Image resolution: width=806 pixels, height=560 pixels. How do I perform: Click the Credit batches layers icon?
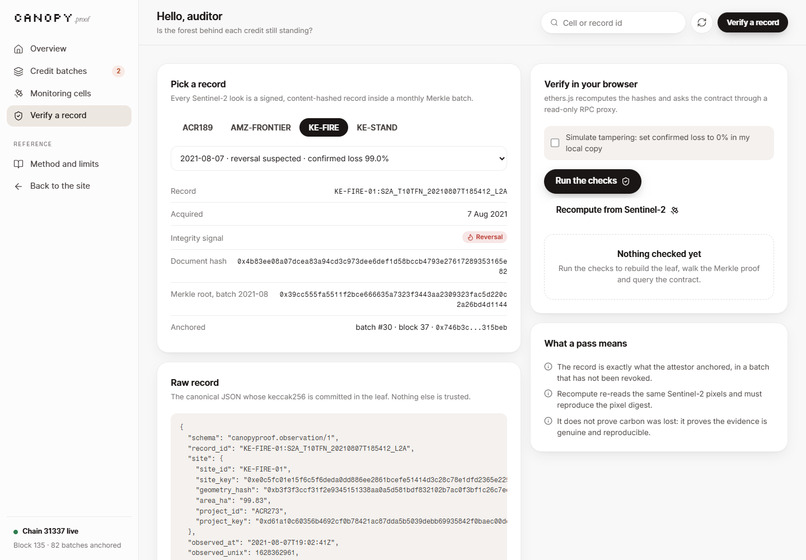(19, 71)
